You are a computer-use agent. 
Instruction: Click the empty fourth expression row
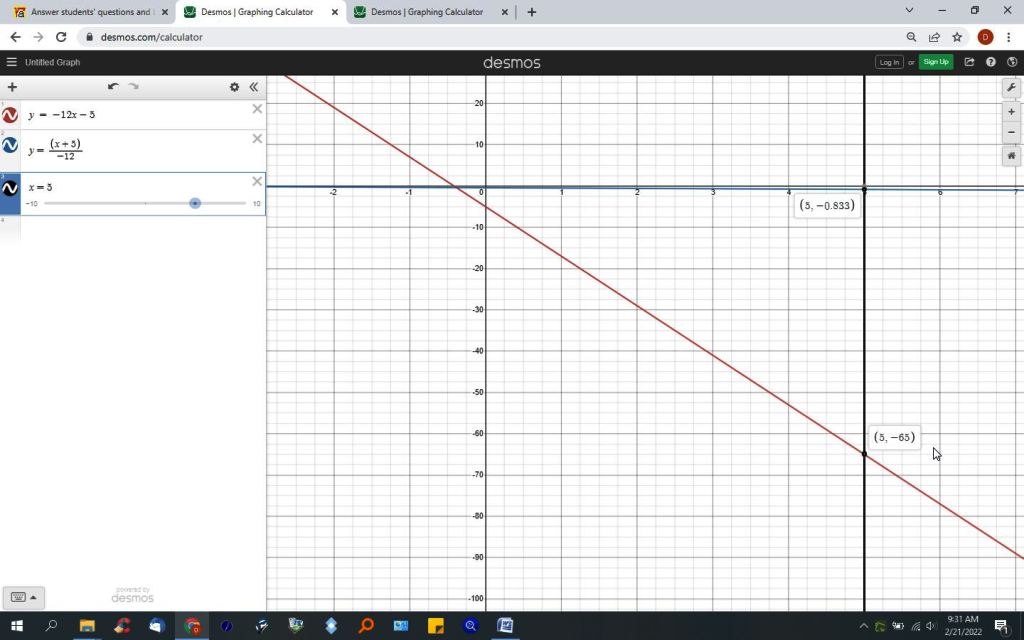(x=133, y=227)
